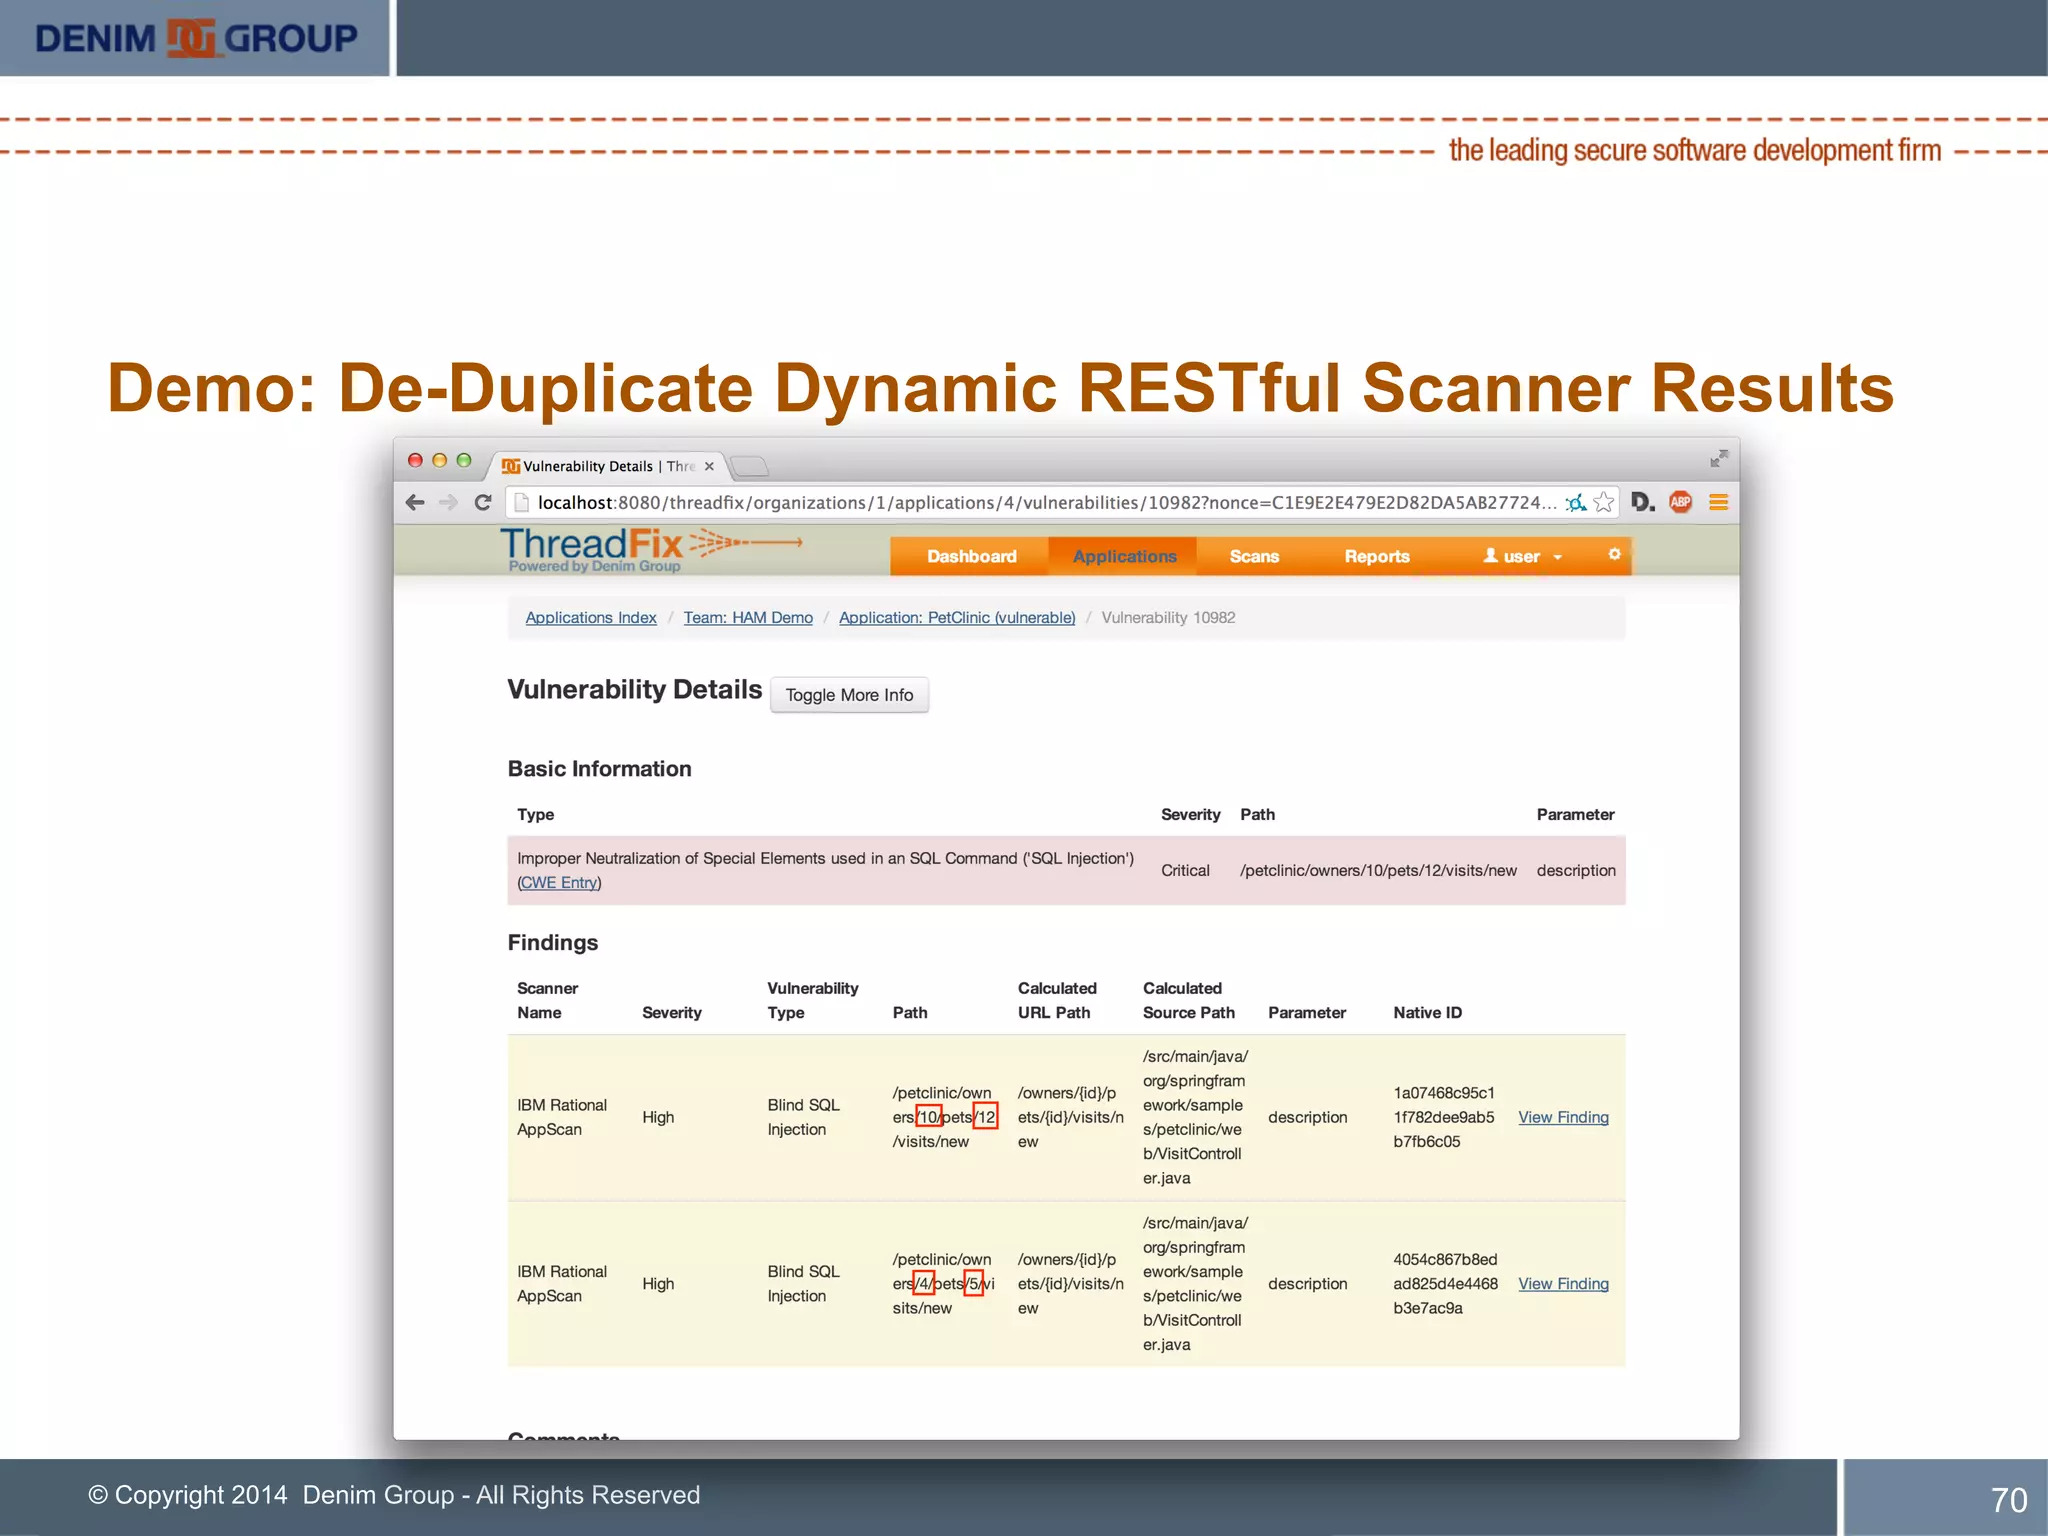This screenshot has width=2048, height=1536.
Task: Open the Scans tab
Action: pos(1254,556)
